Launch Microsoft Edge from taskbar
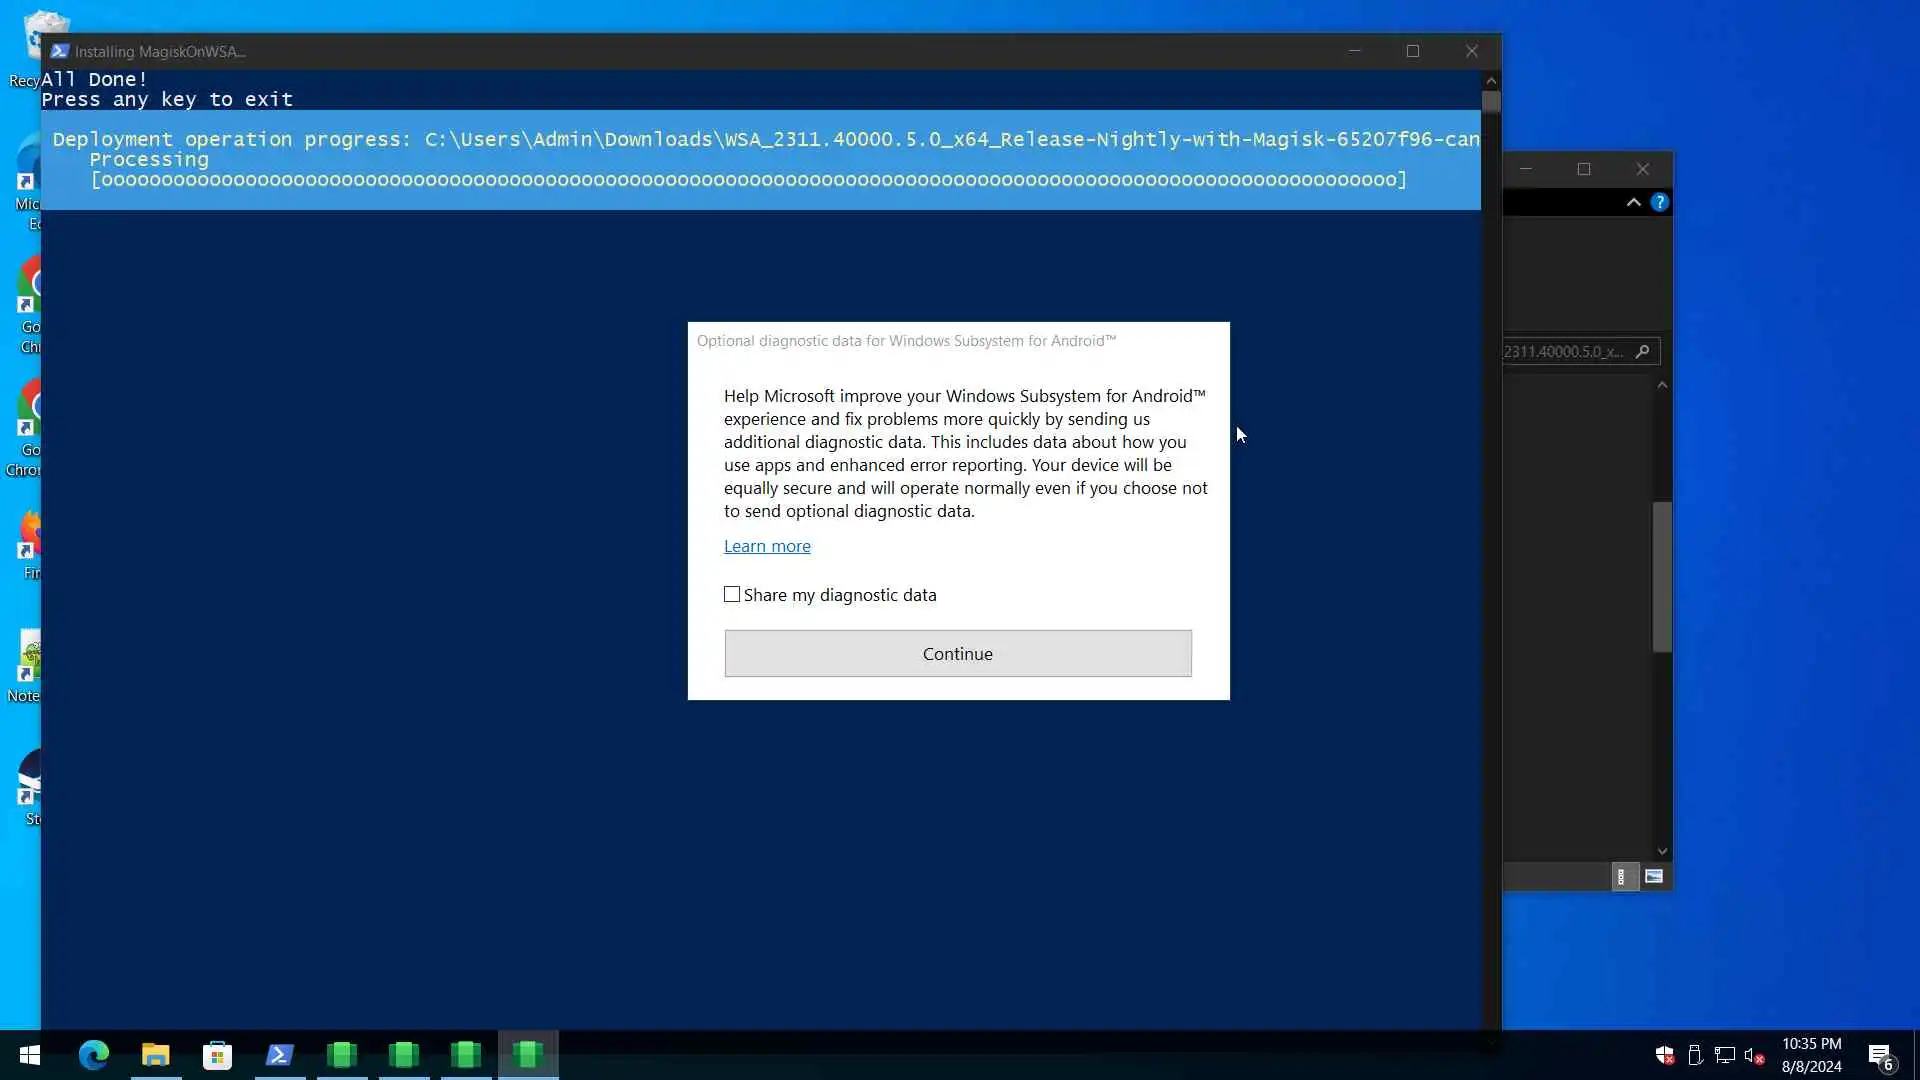 94,1055
